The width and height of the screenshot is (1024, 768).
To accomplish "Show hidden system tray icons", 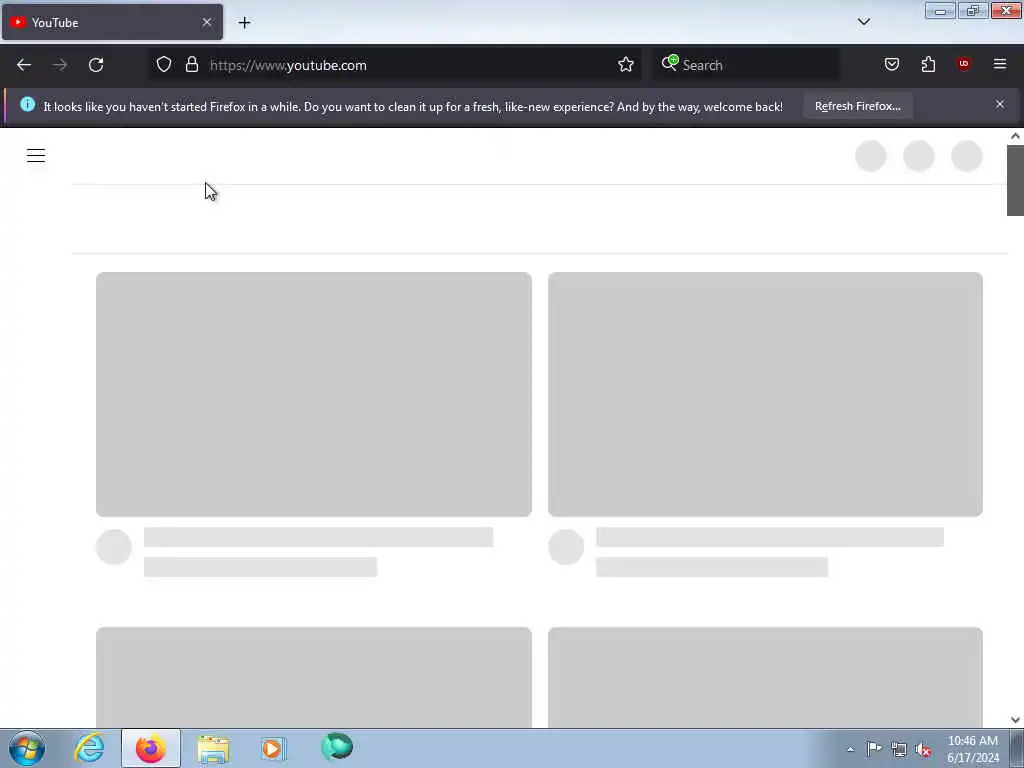I will point(850,749).
